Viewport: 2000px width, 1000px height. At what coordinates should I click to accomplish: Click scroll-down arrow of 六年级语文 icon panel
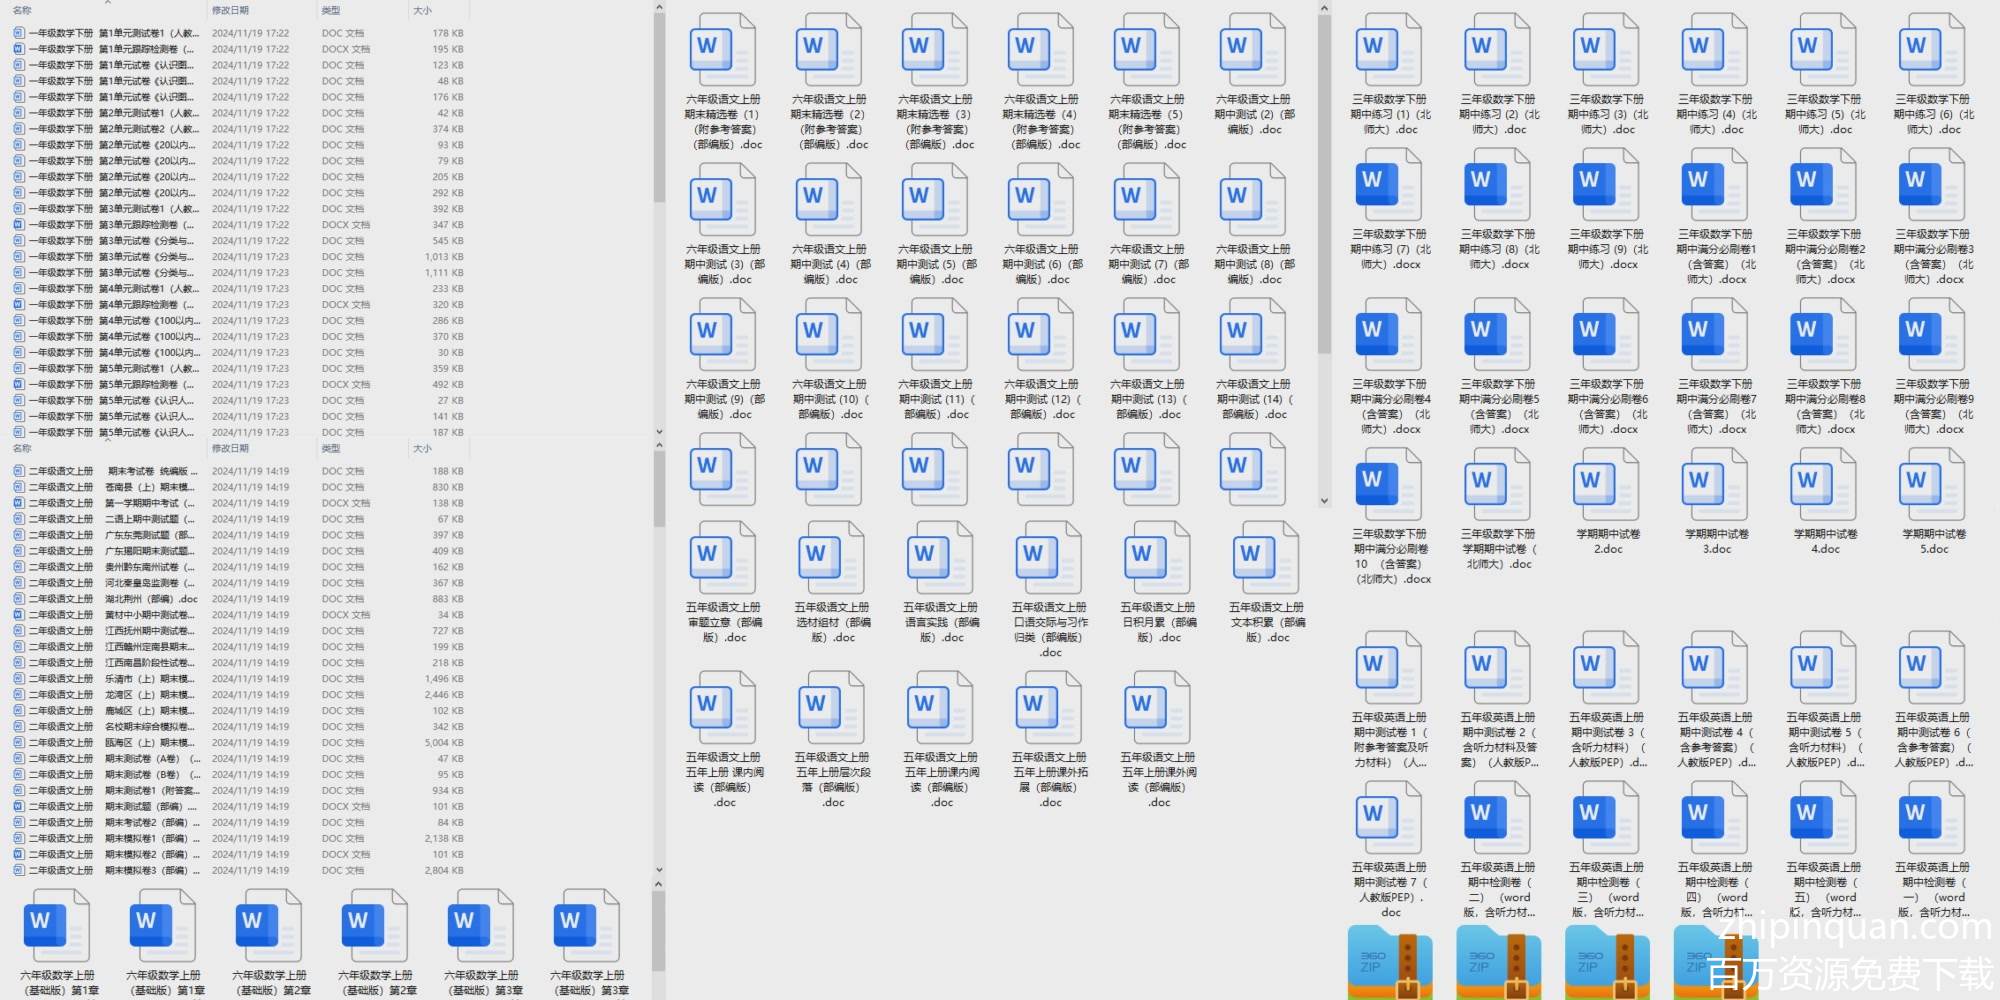(x=1324, y=501)
